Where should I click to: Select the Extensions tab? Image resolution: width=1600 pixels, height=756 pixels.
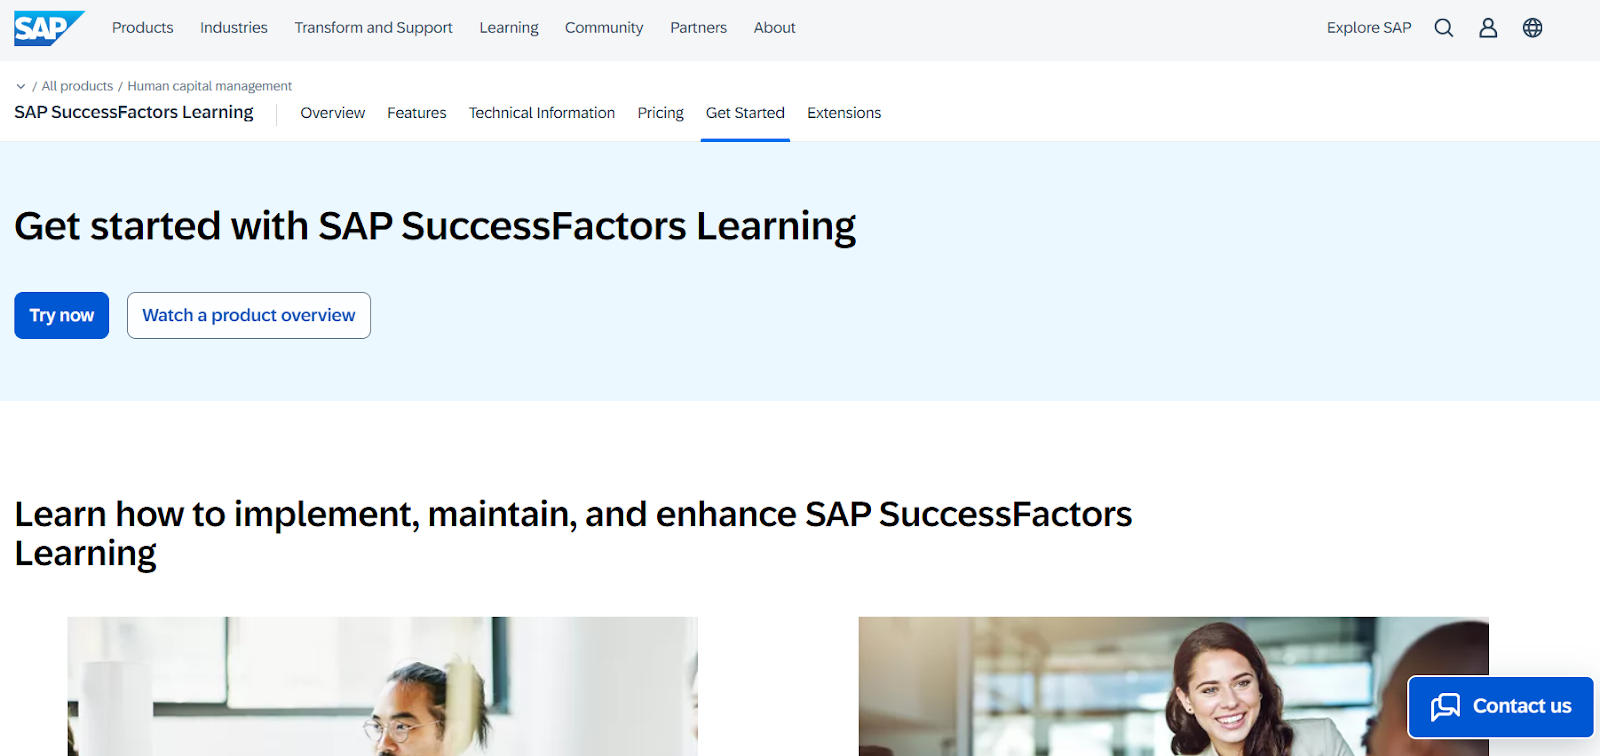(x=843, y=113)
